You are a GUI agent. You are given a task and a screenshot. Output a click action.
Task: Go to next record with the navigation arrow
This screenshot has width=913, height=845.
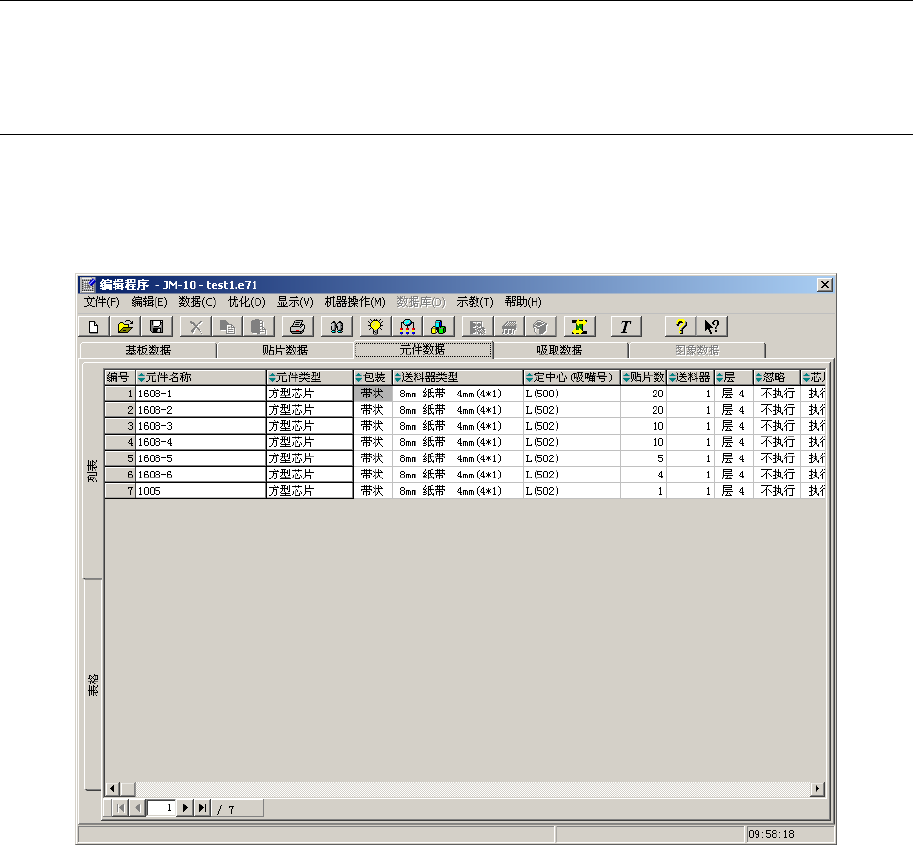coord(185,807)
